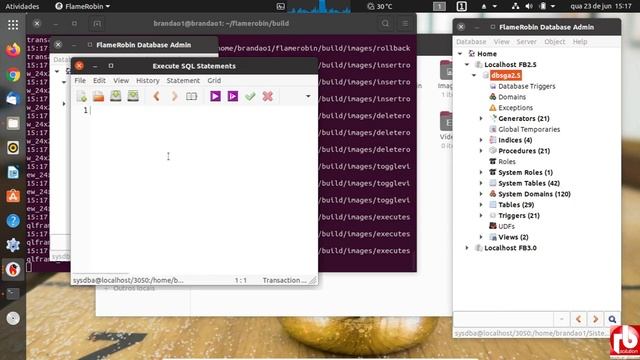Screen dimensions: 640x360
Task: Collapse the dbsga2.5 database node
Action: (x=474, y=75)
